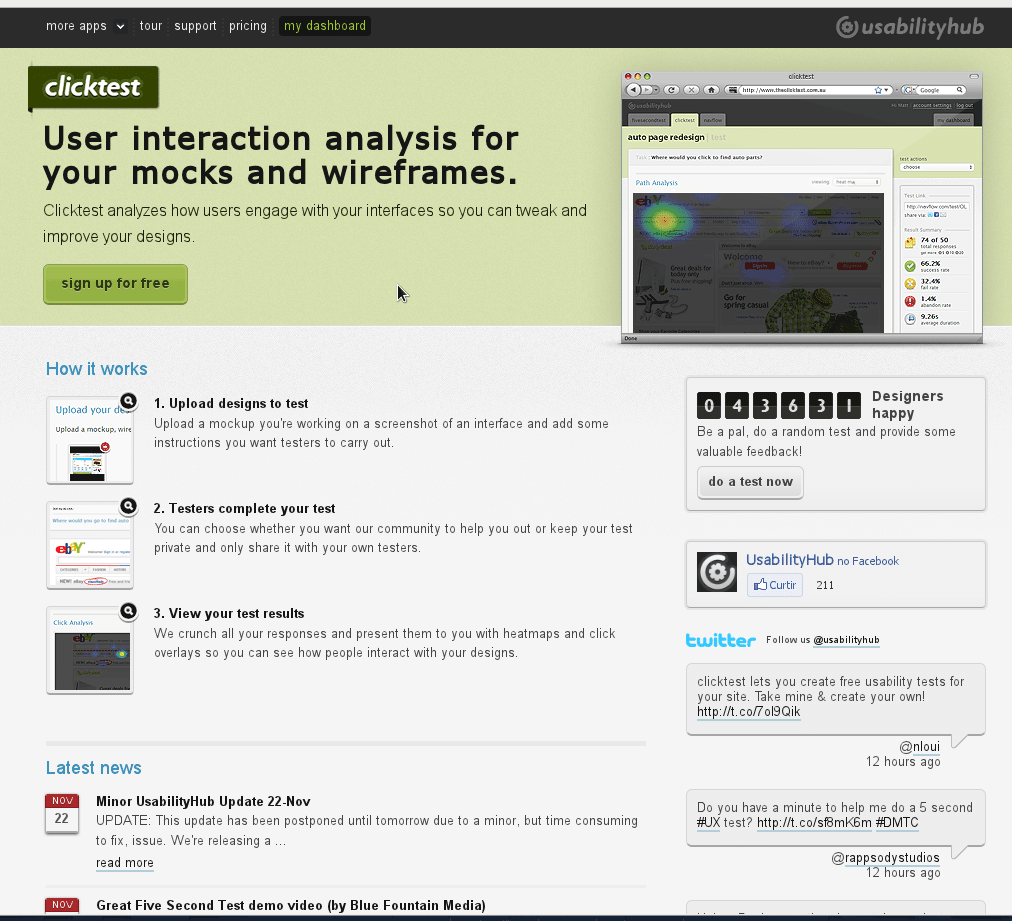Magnify the View test results thumbnail zoom icon
This screenshot has height=921, width=1012.
coord(128,611)
